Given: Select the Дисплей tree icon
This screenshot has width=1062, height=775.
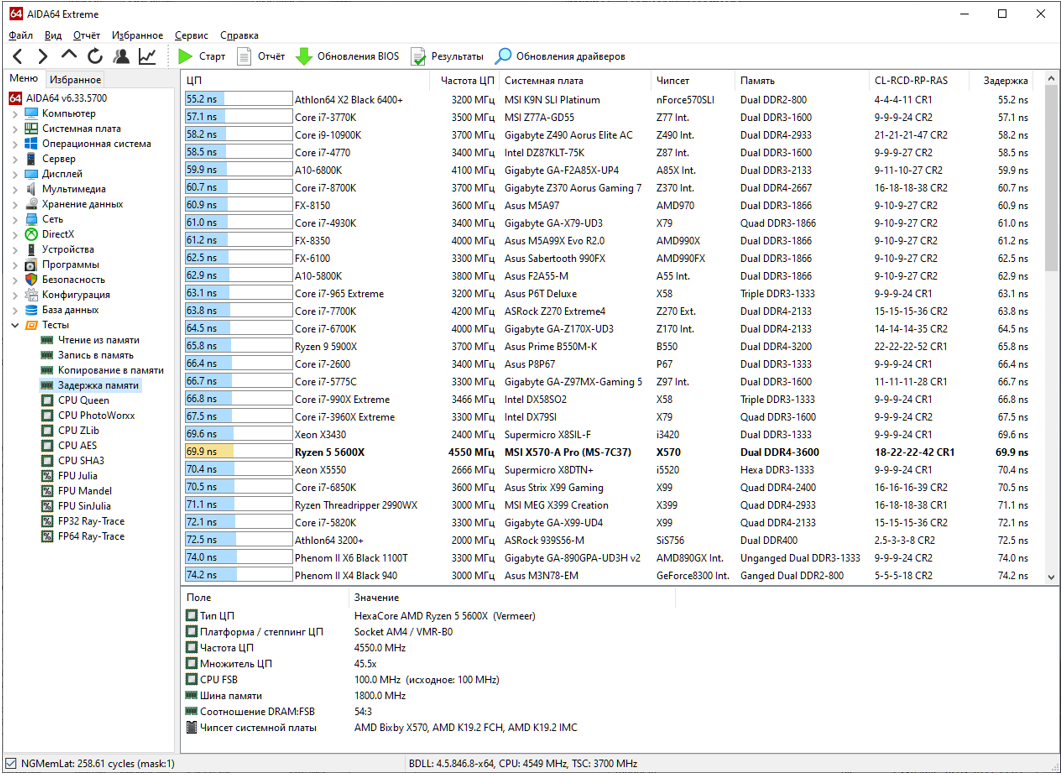Looking at the screenshot, I should coord(31,173).
